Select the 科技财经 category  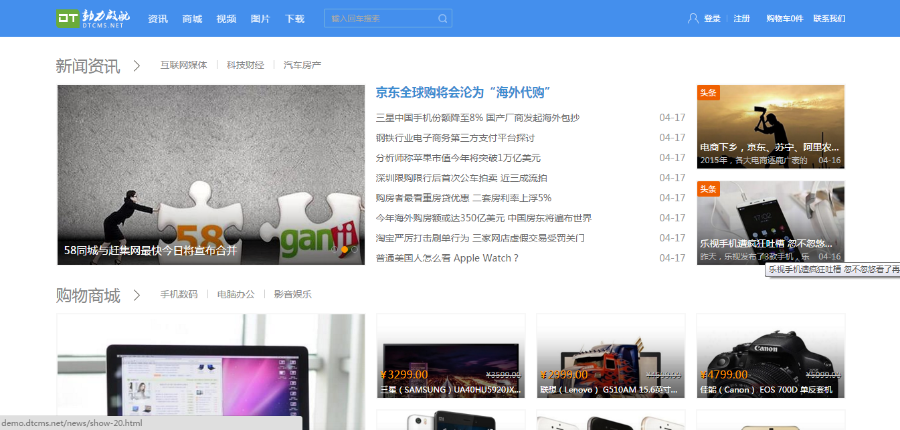pyautogui.click(x=245, y=65)
